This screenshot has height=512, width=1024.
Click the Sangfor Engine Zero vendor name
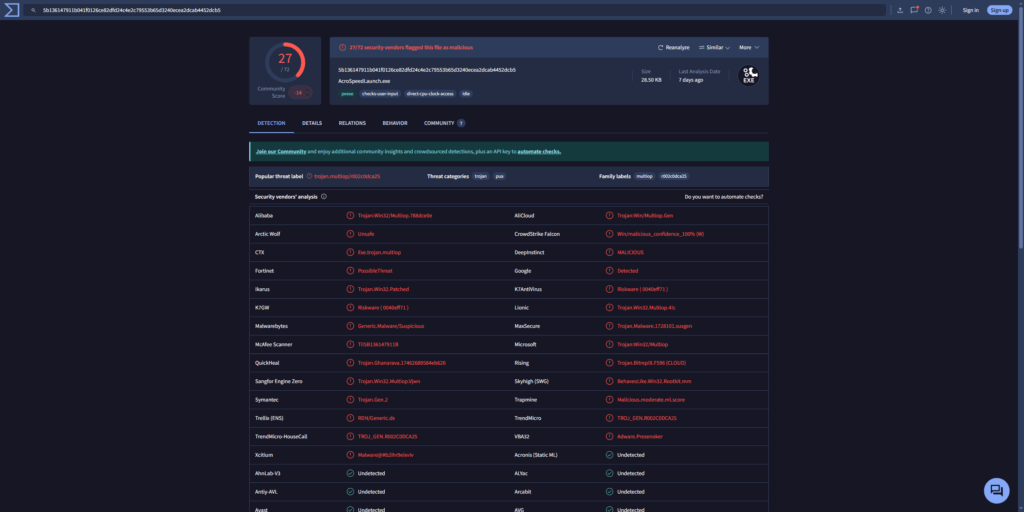[x=279, y=381]
